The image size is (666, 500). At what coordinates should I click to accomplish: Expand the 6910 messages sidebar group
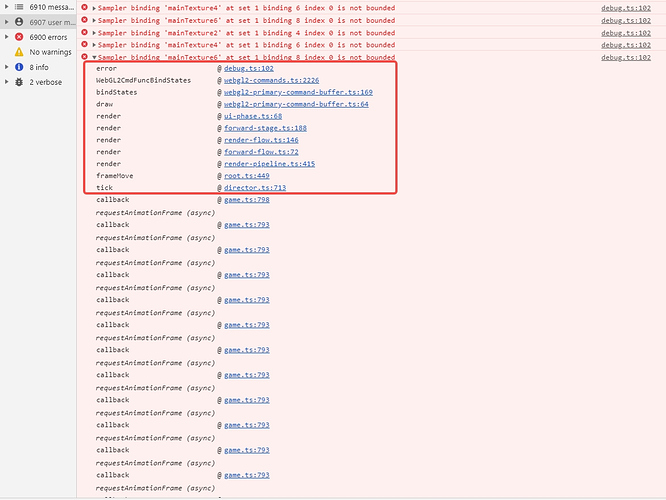(x=6, y=7)
